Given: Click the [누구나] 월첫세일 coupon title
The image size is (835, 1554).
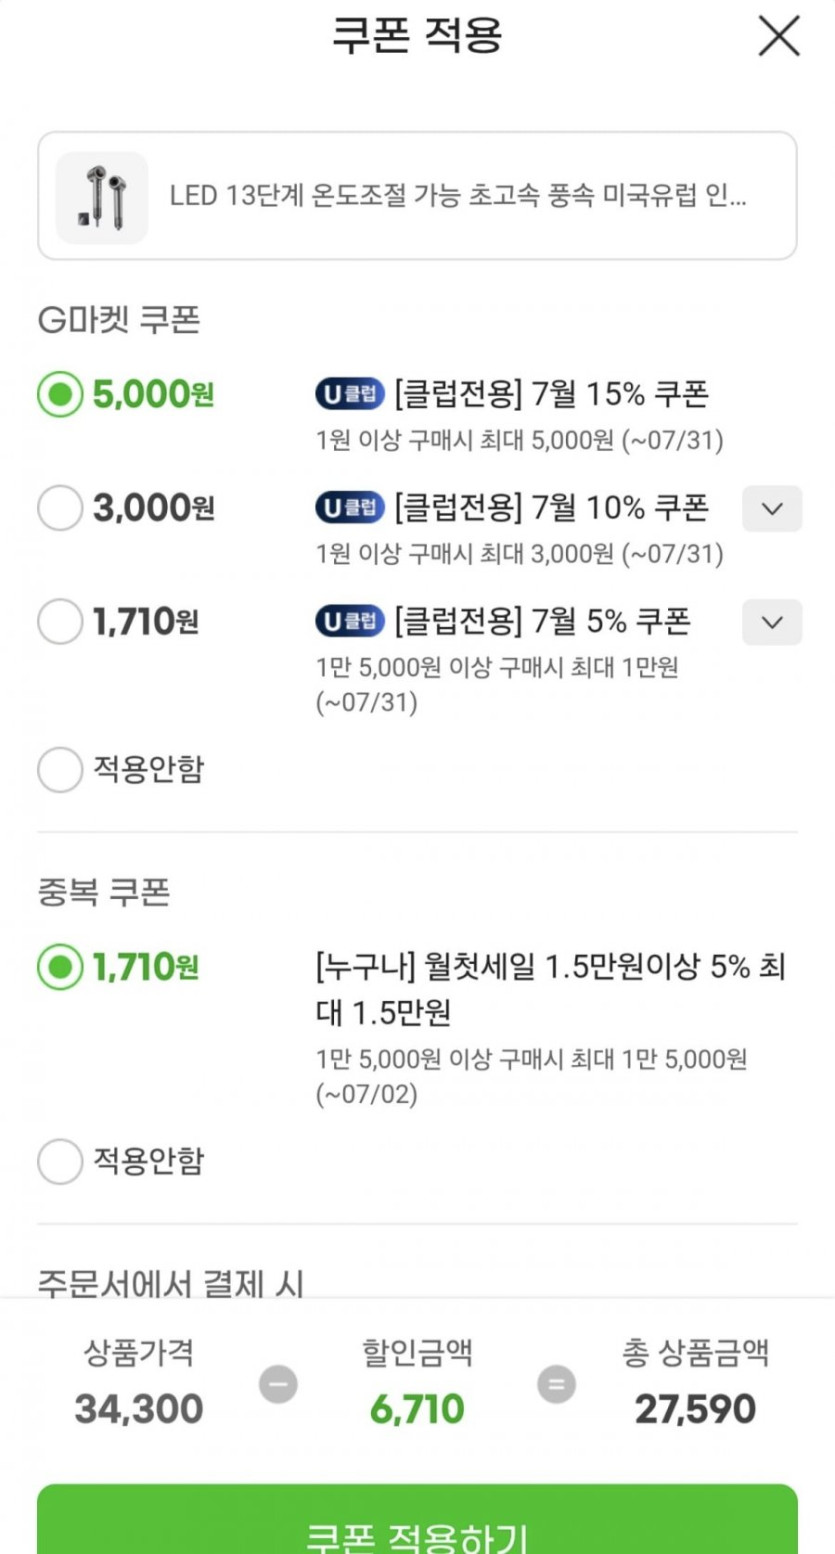Looking at the screenshot, I should point(548,990).
